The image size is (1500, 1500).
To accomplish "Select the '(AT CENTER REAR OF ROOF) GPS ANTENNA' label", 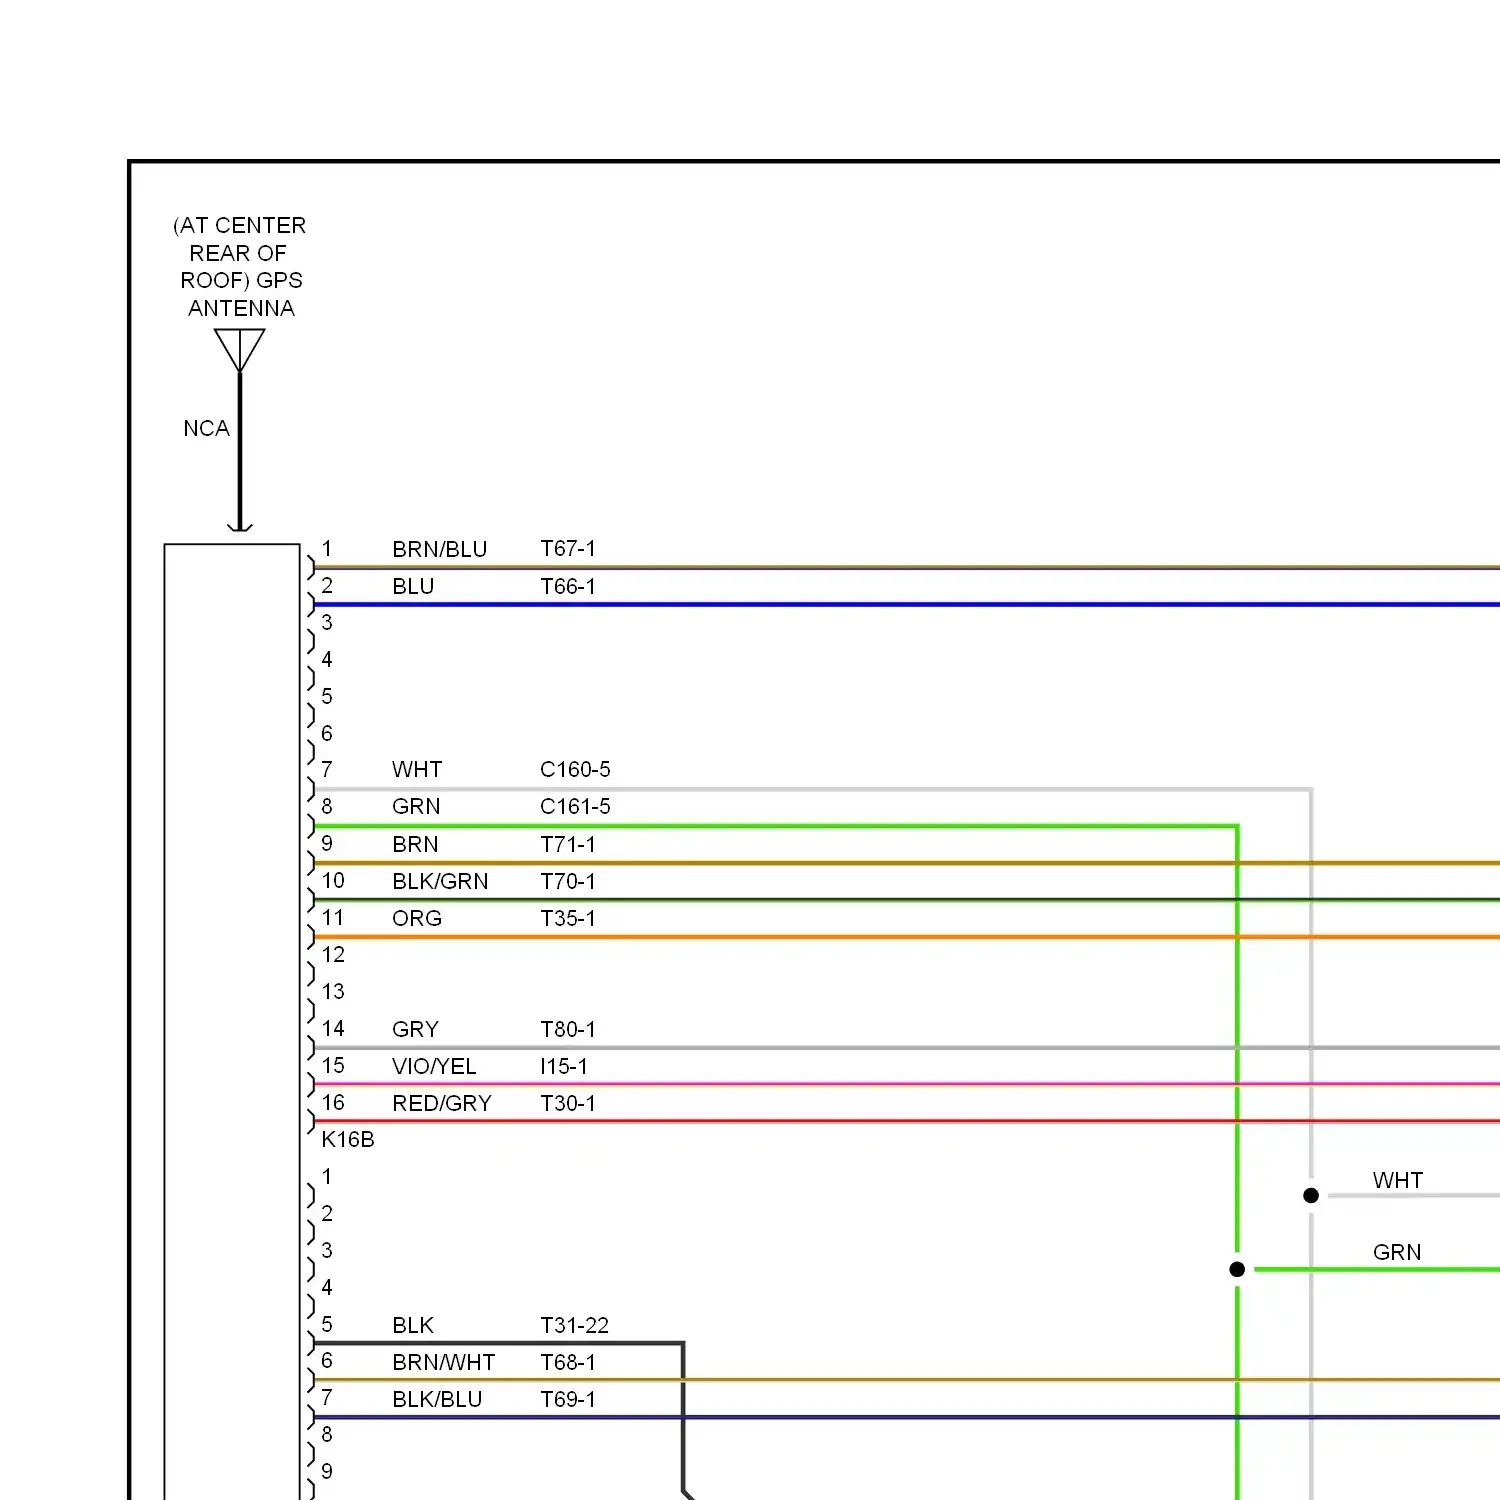I will point(240,267).
